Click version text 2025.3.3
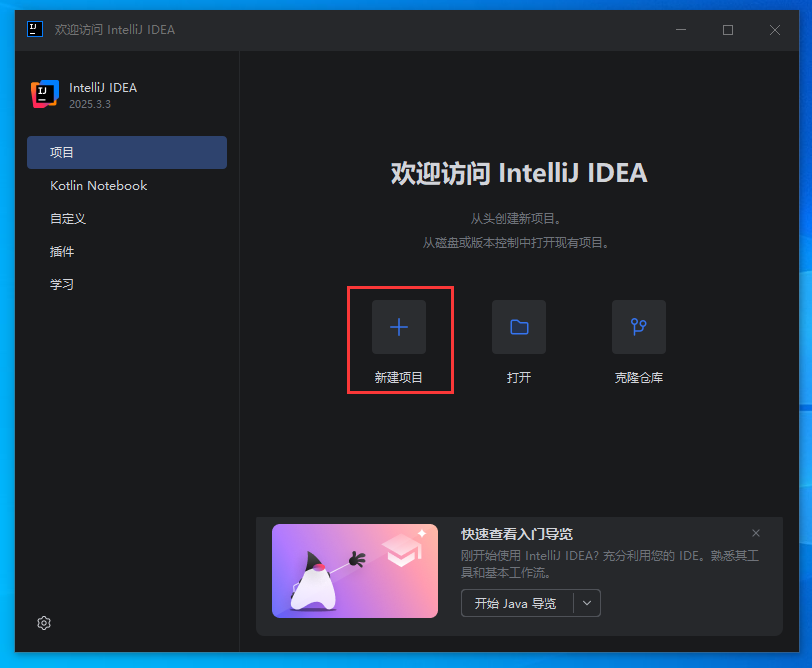 coord(90,104)
